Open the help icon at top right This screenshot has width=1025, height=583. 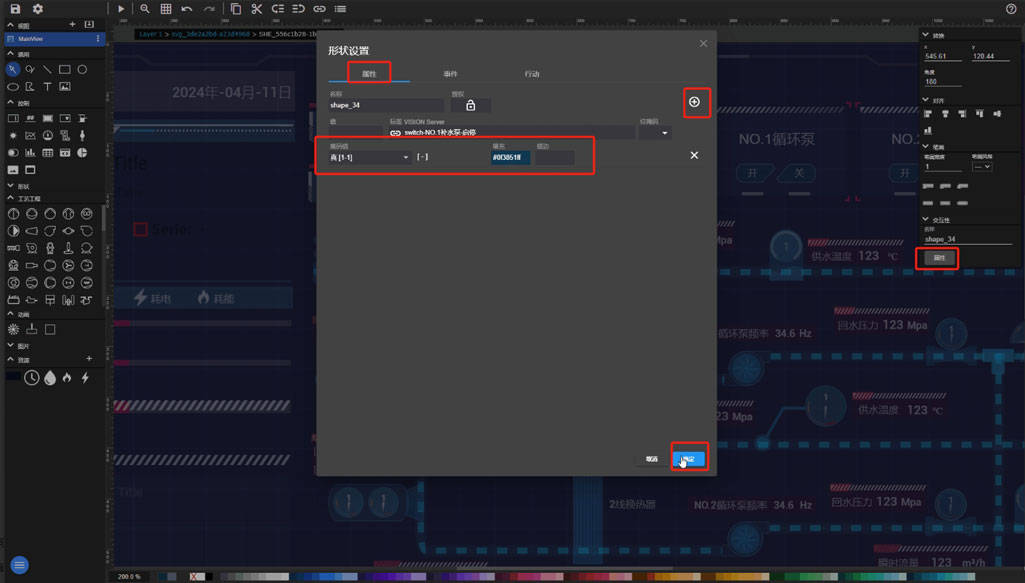1010,9
